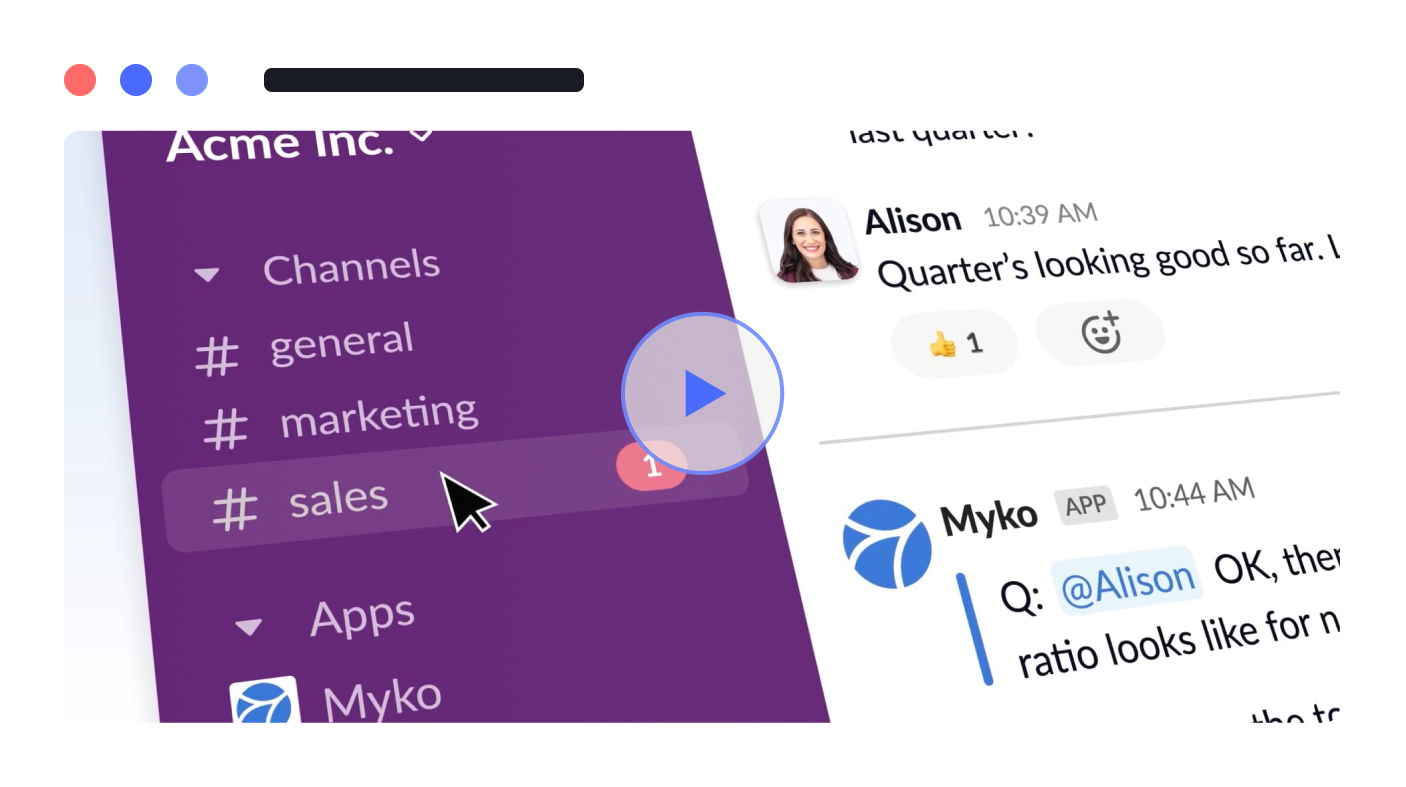Image resolution: width=1406 pixels, height=787 pixels.
Task: Click the unread badge on sales
Action: click(x=652, y=466)
